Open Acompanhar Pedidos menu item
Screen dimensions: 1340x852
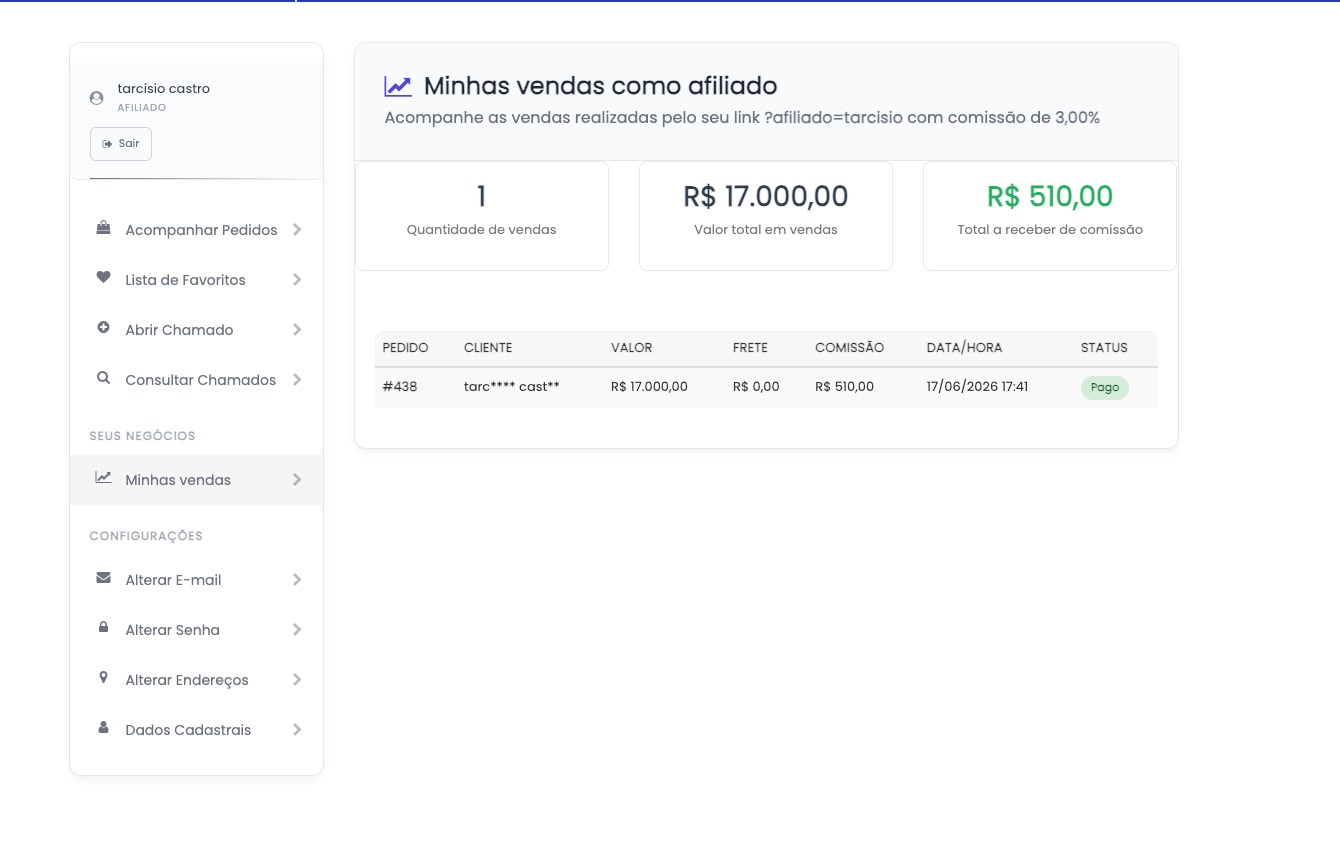pyautogui.click(x=196, y=230)
